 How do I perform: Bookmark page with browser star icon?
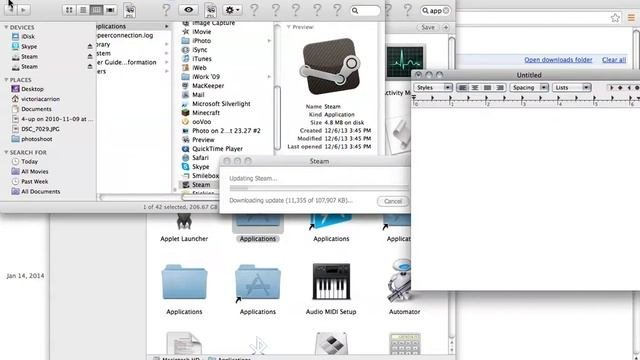pyautogui.click(x=615, y=18)
